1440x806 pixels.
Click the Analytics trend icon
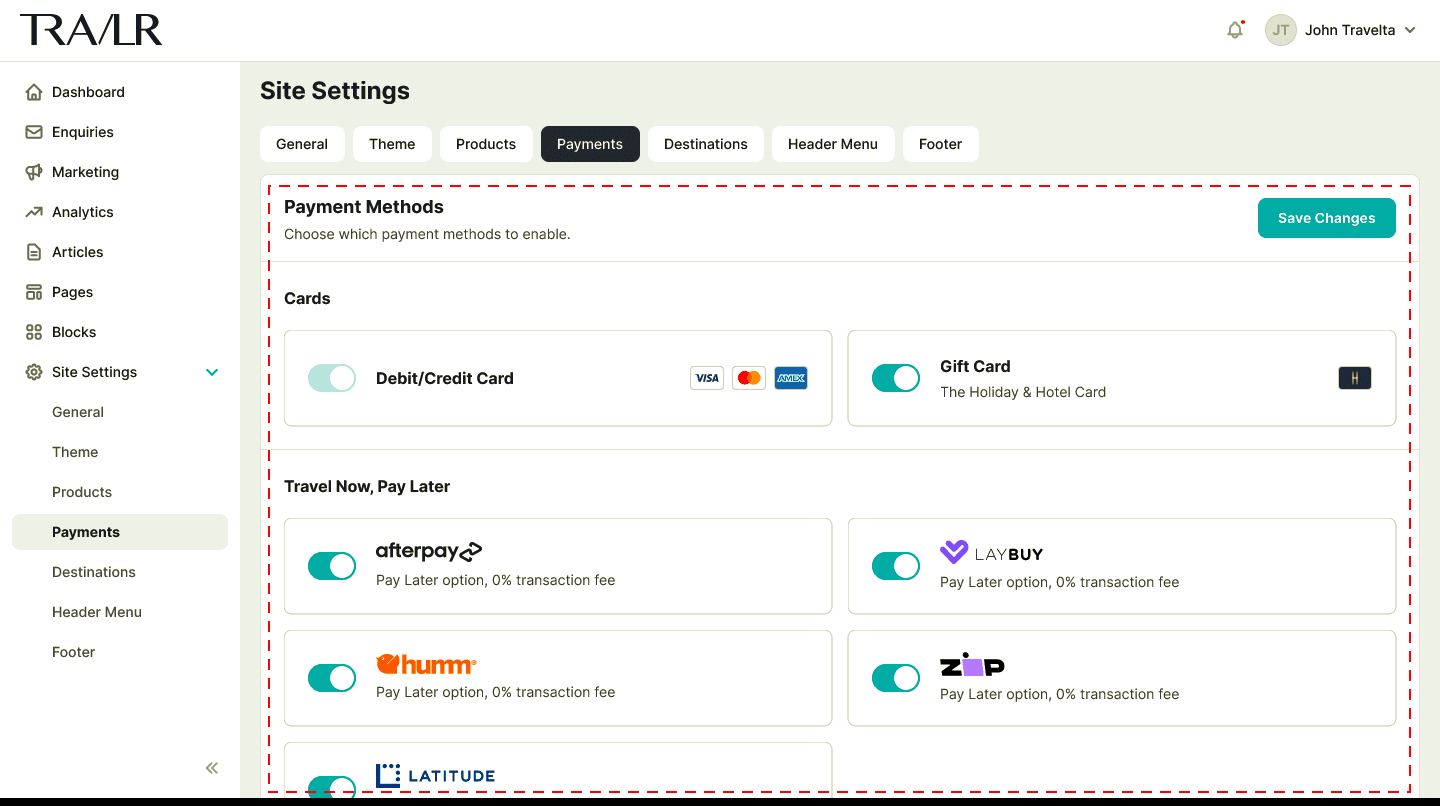34,212
